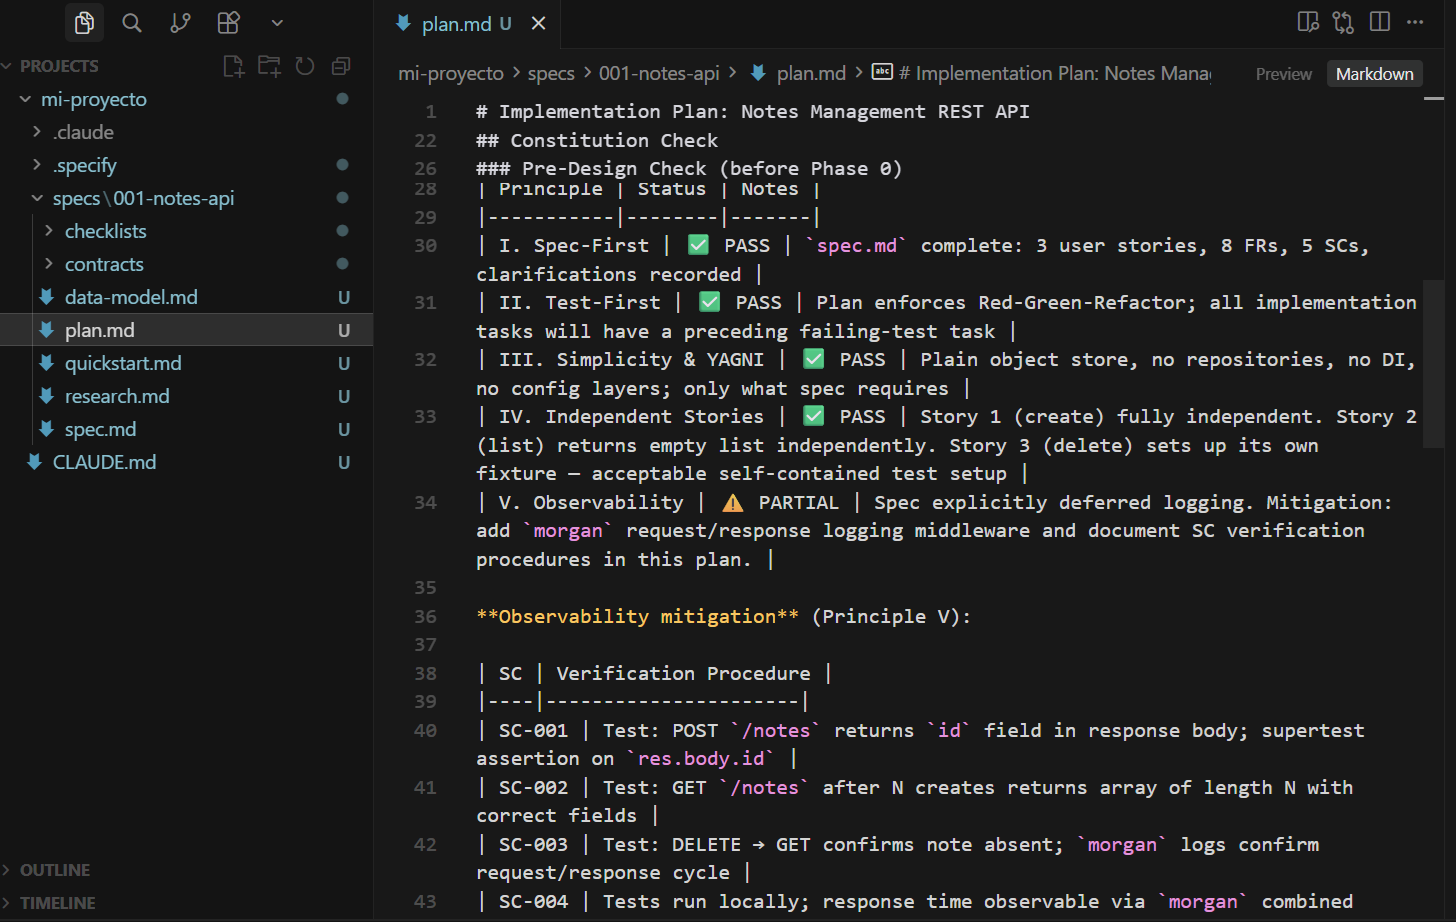Refresh the Projects explorer
The height and width of the screenshot is (922, 1456).
[305, 66]
